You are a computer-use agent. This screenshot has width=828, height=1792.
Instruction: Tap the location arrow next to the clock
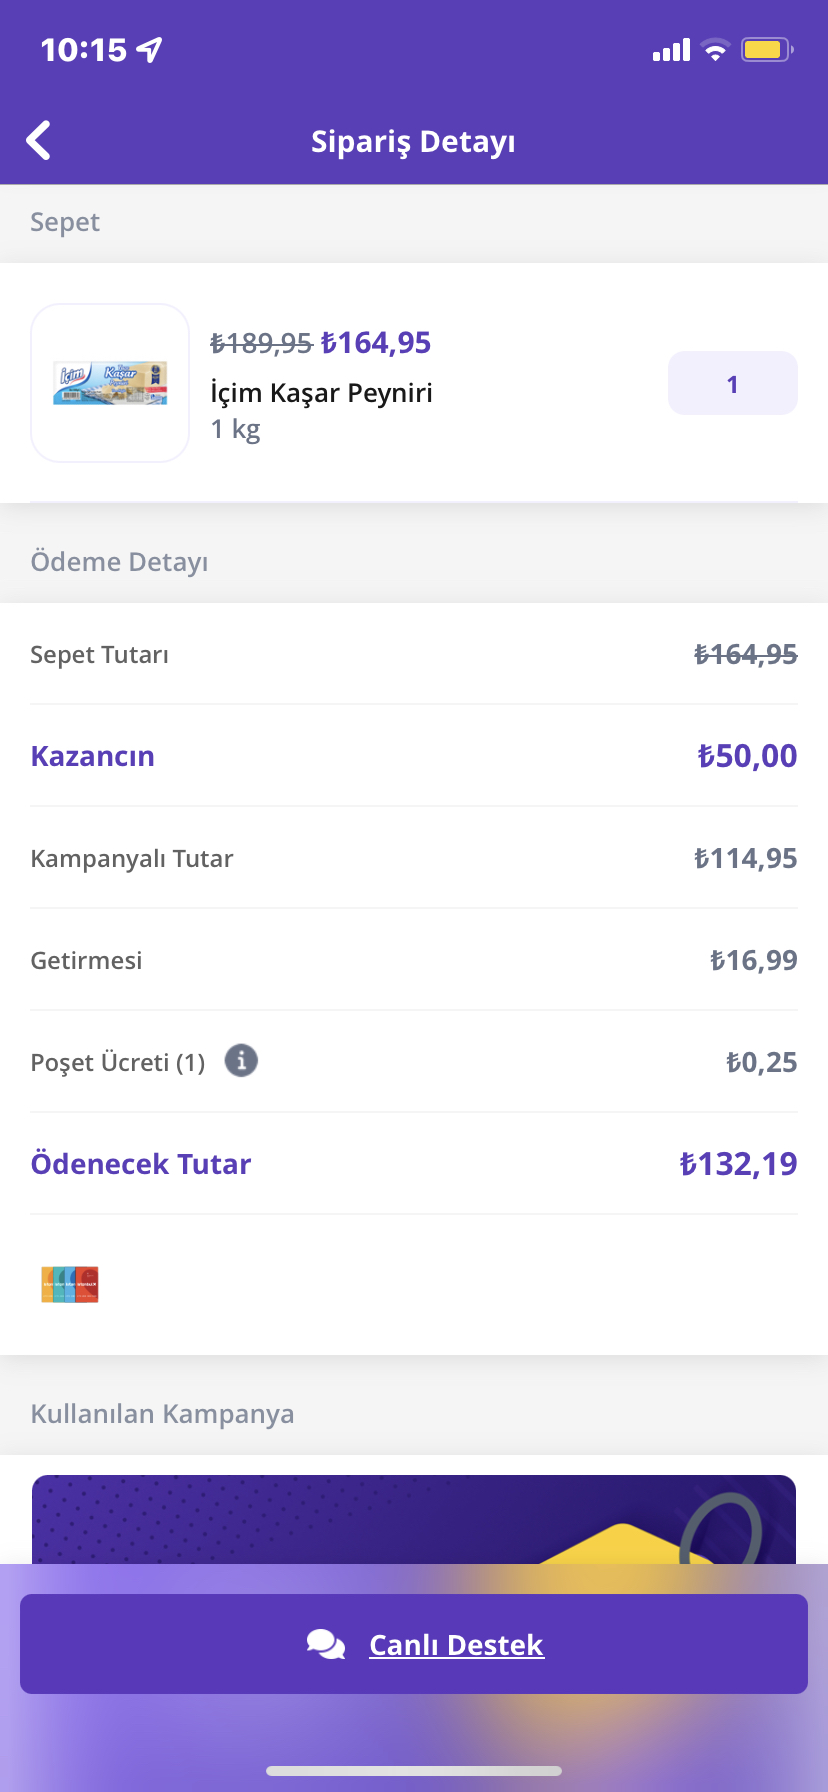tap(150, 49)
